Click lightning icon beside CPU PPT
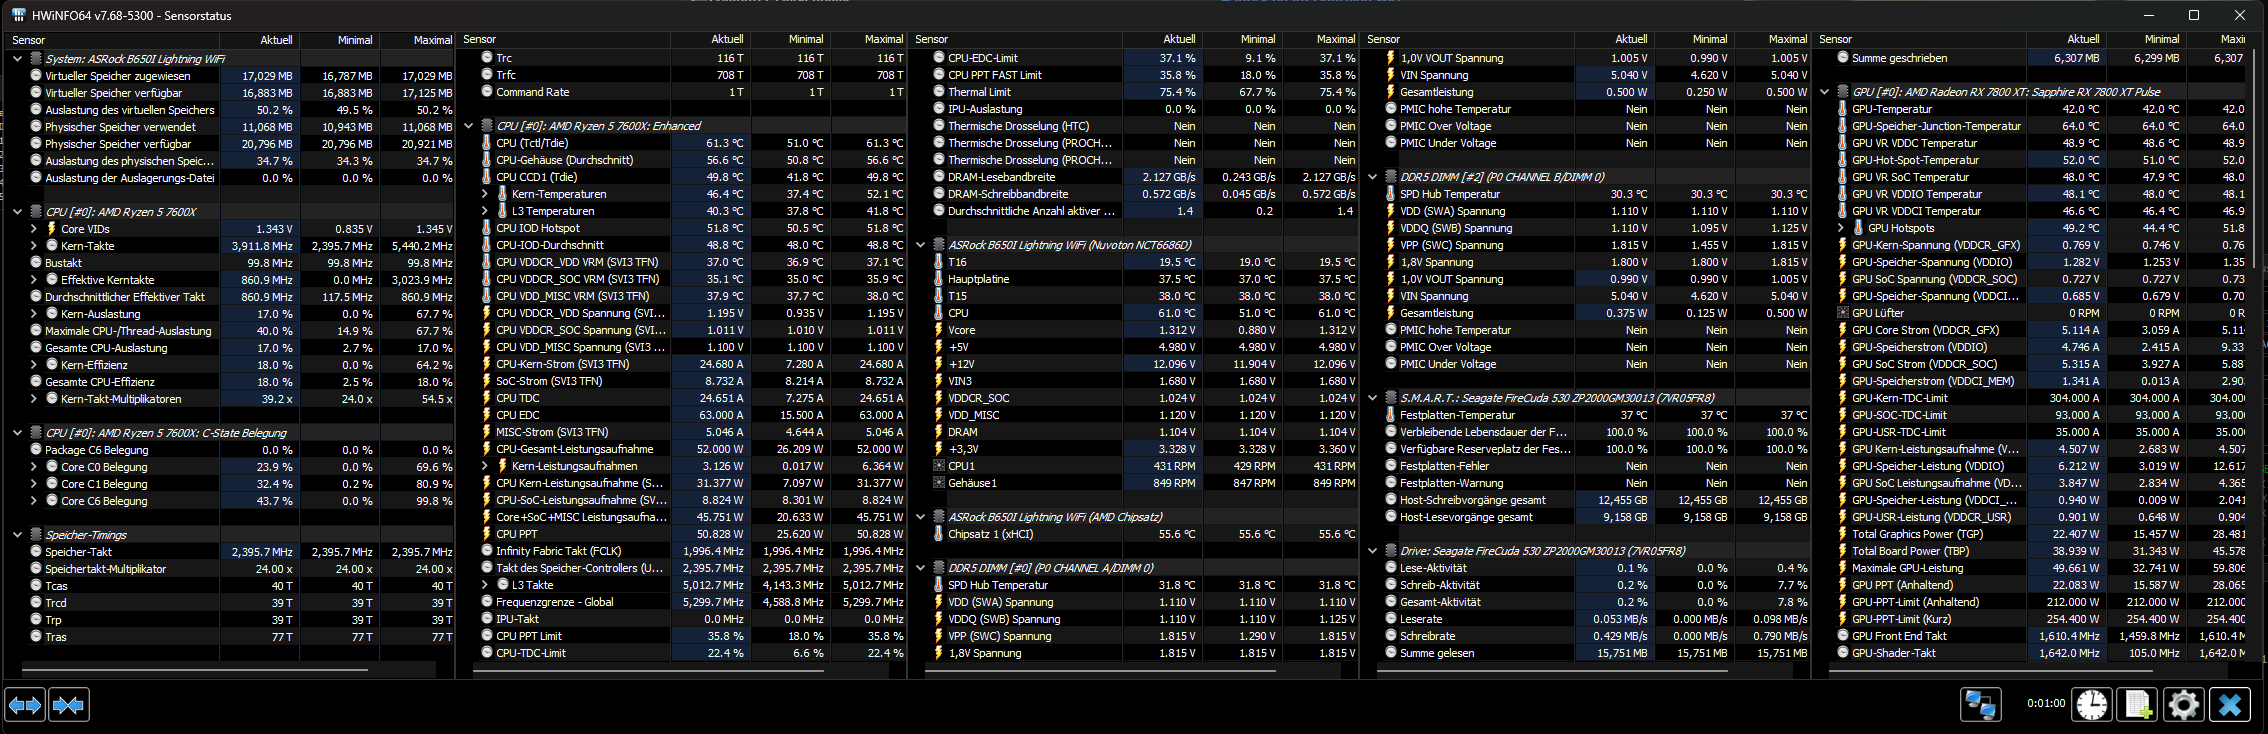This screenshot has height=734, width=2268. tap(487, 534)
